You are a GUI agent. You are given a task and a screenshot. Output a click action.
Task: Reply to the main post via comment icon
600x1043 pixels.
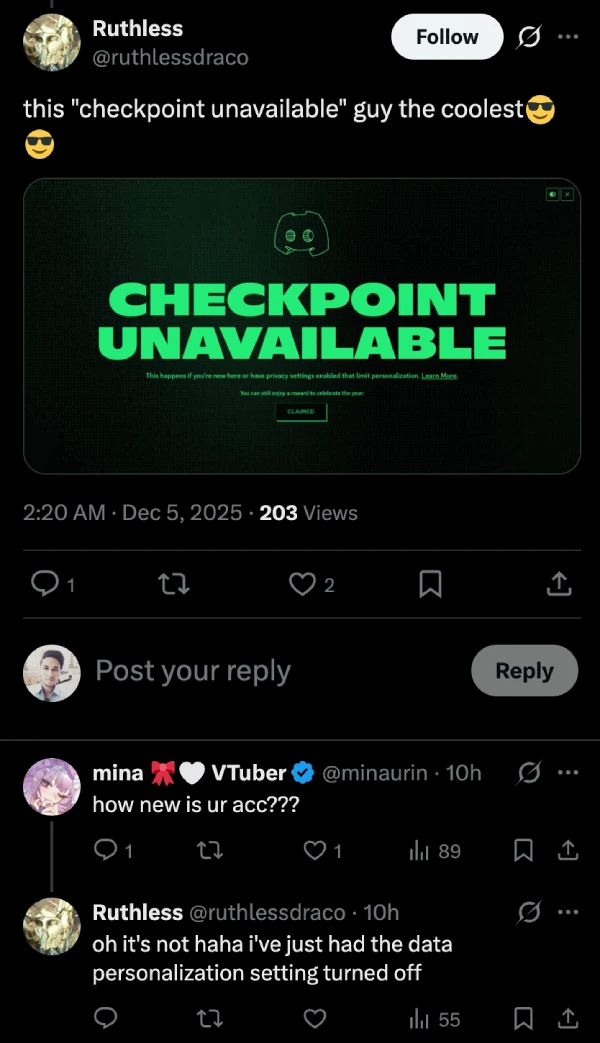[45, 584]
